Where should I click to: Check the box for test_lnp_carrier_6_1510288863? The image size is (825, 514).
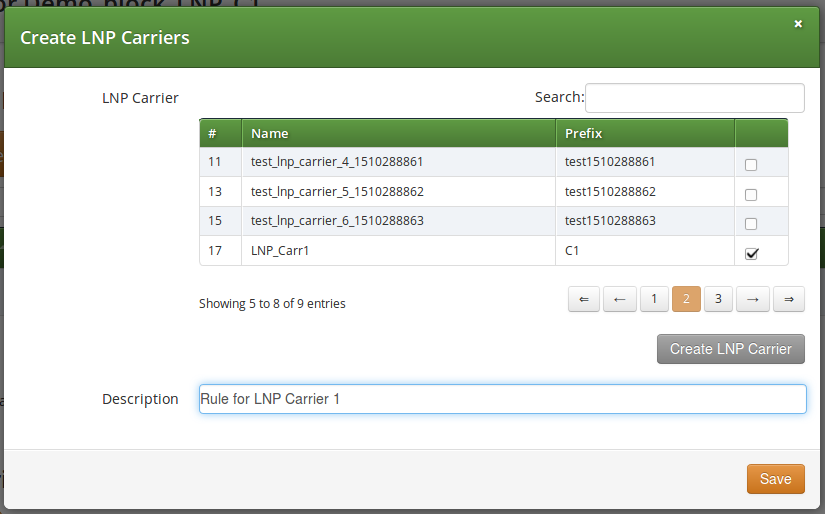tap(751, 224)
